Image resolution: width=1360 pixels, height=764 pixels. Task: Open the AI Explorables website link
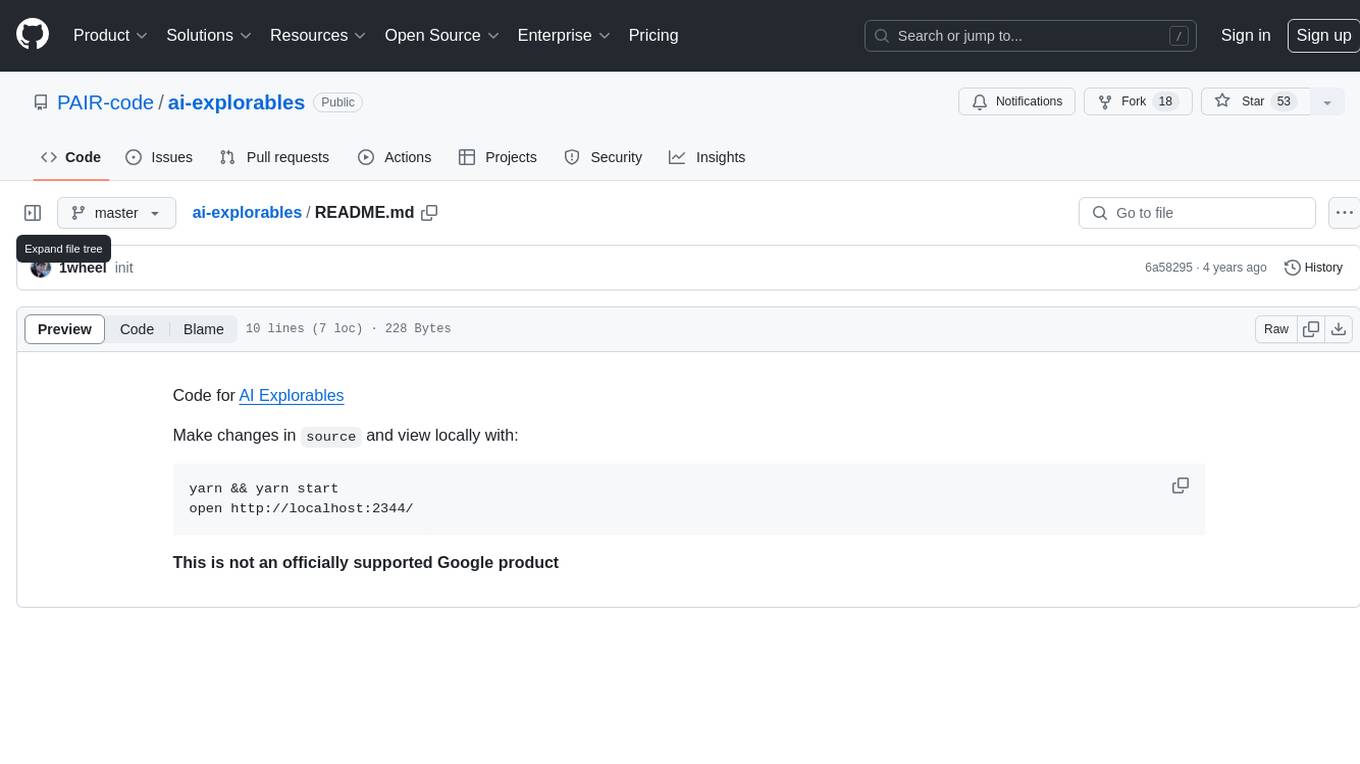291,395
